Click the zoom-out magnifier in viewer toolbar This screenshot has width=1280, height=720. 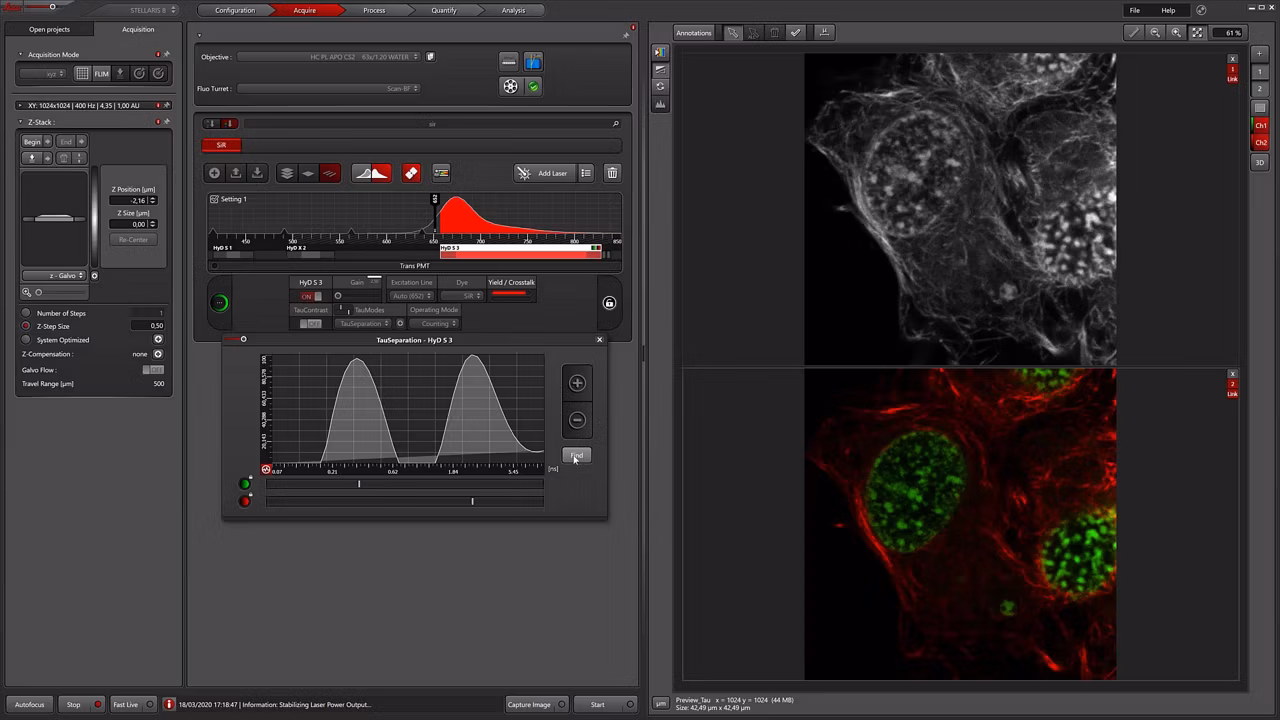tap(1155, 33)
